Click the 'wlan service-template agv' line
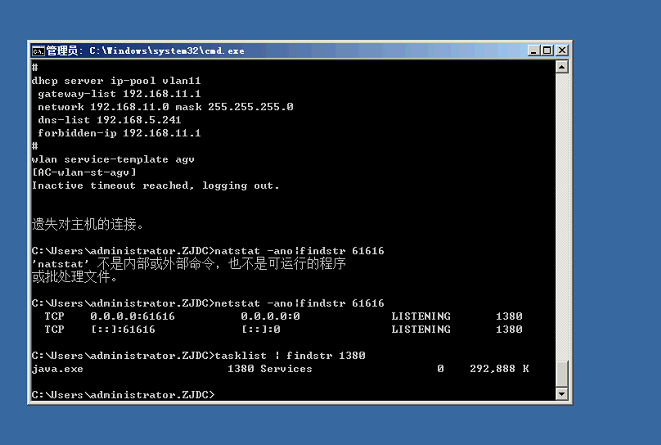The image size is (661, 445). [x=113, y=159]
